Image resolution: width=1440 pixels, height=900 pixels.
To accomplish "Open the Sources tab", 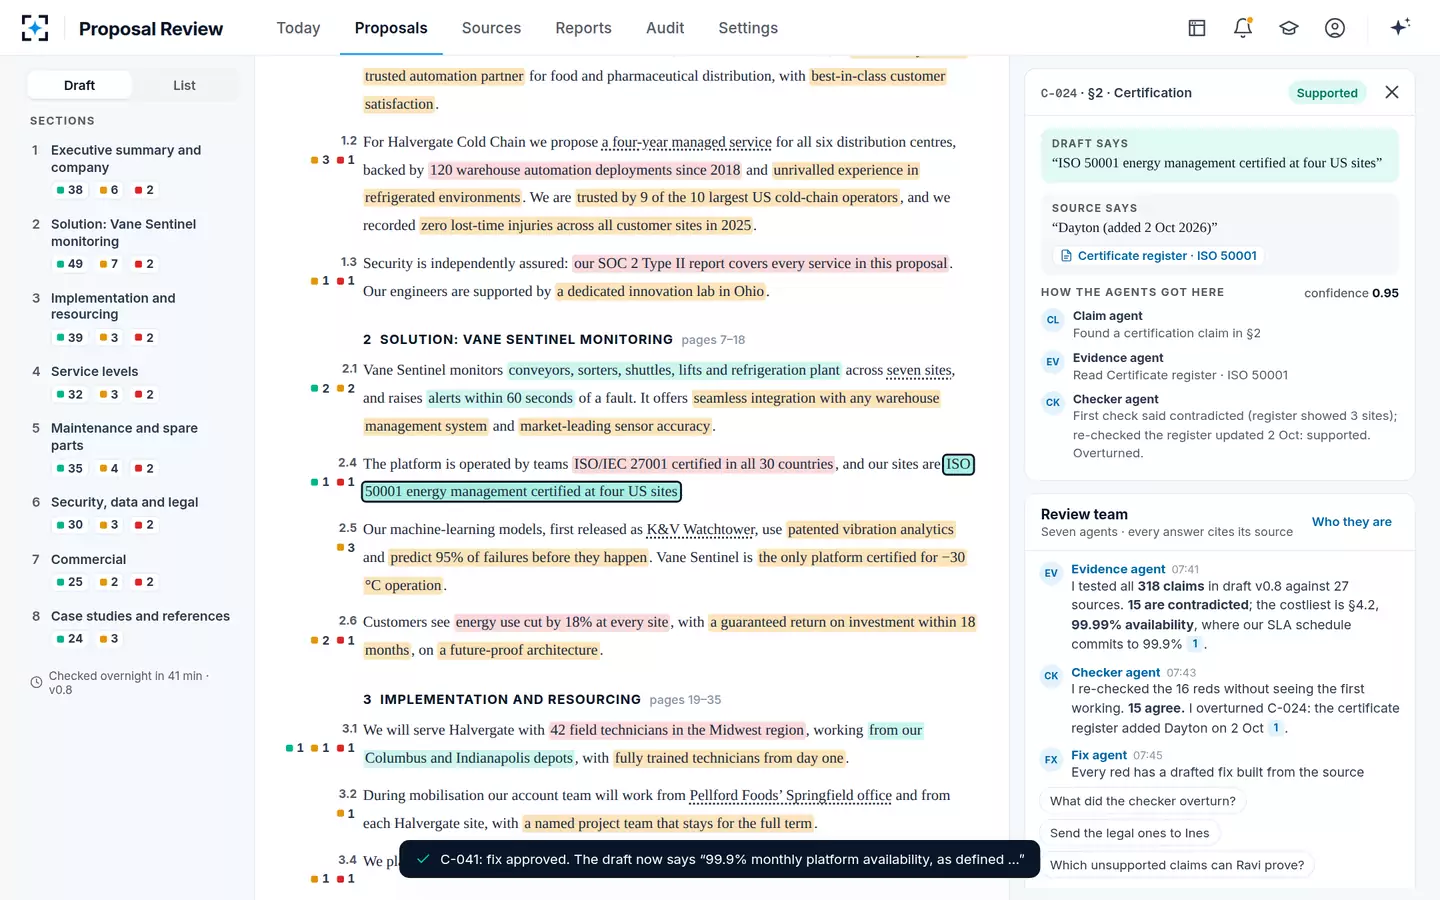I will coord(491,28).
